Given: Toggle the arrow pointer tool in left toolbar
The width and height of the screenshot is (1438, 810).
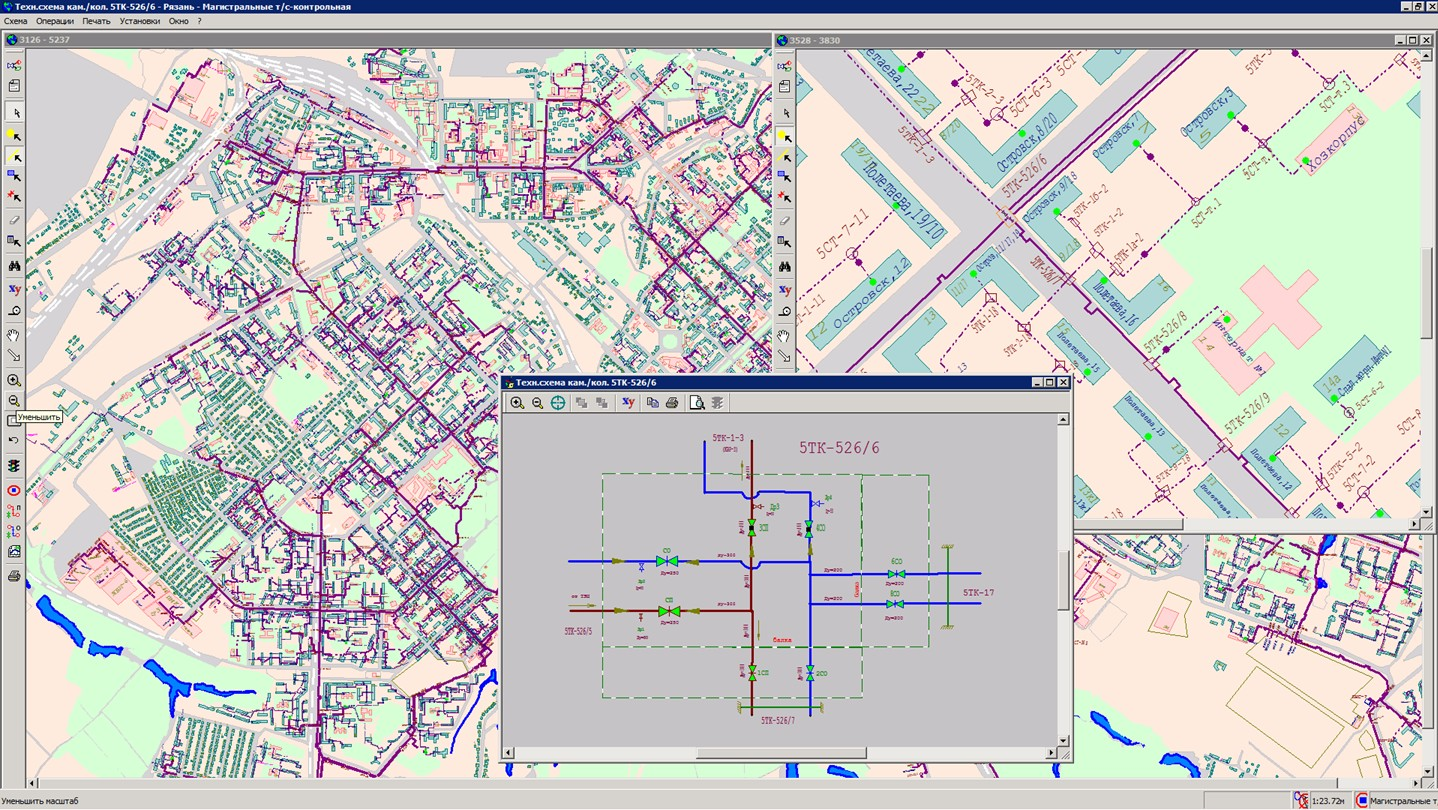Looking at the screenshot, I should click(14, 113).
